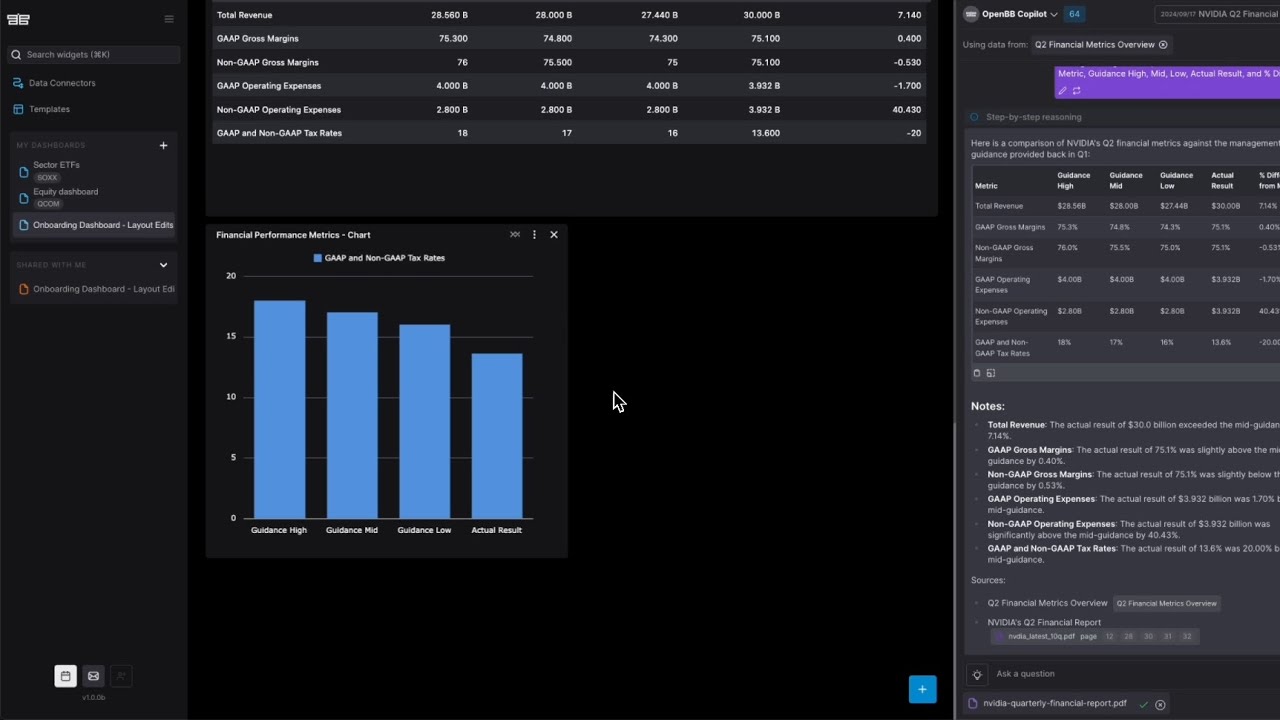Click the envelope icon at sidebar bottom
This screenshot has height=720, width=1280.
(93, 676)
